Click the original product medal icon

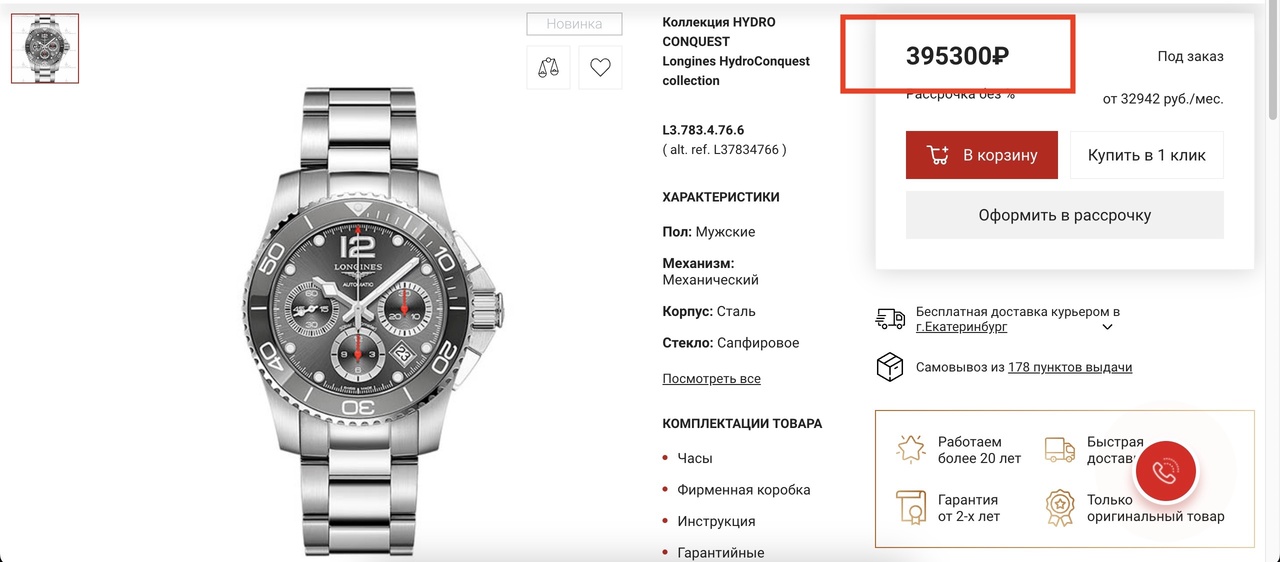pyautogui.click(x=1060, y=508)
